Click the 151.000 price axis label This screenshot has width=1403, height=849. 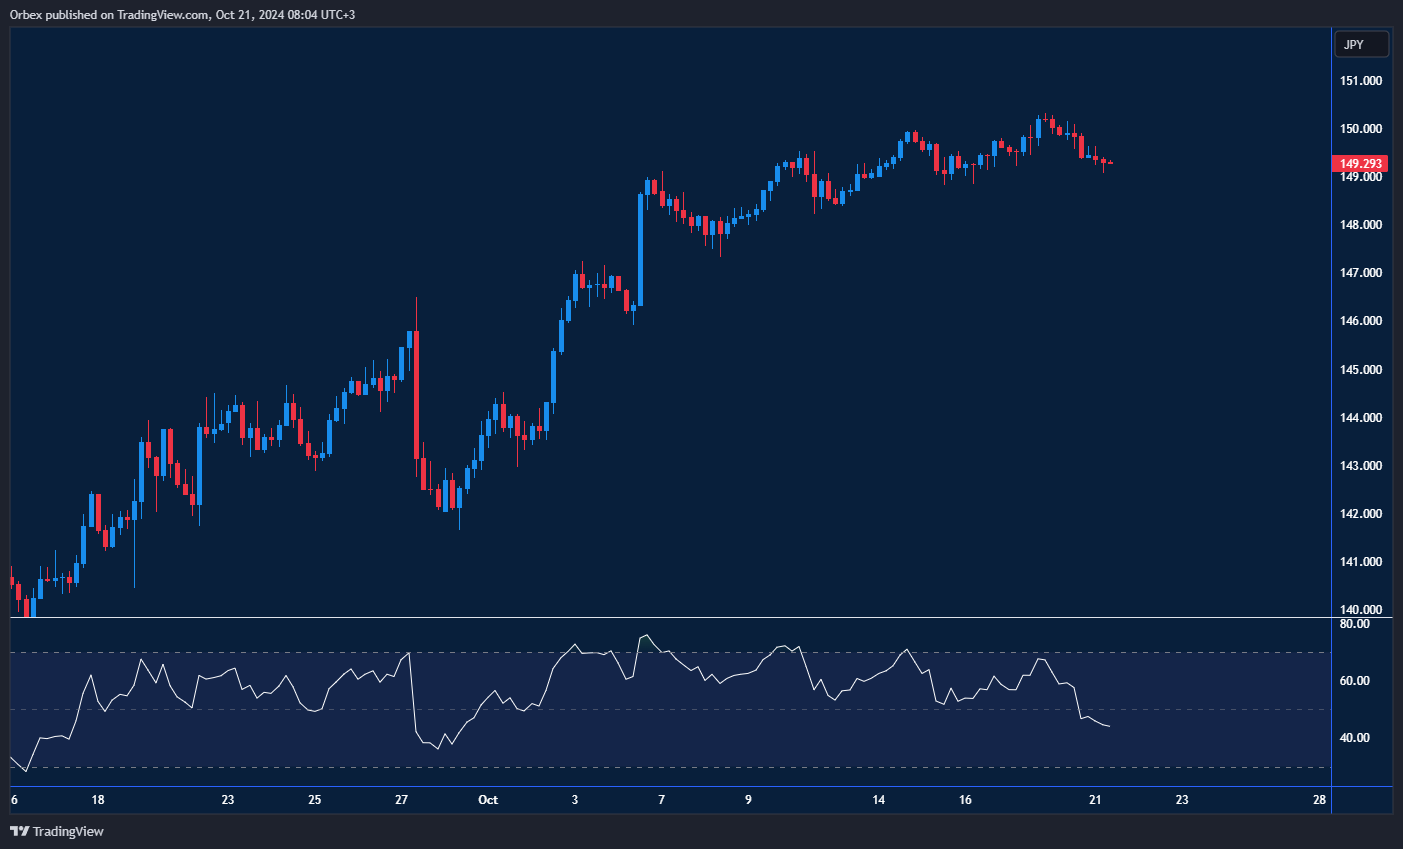tap(1361, 81)
